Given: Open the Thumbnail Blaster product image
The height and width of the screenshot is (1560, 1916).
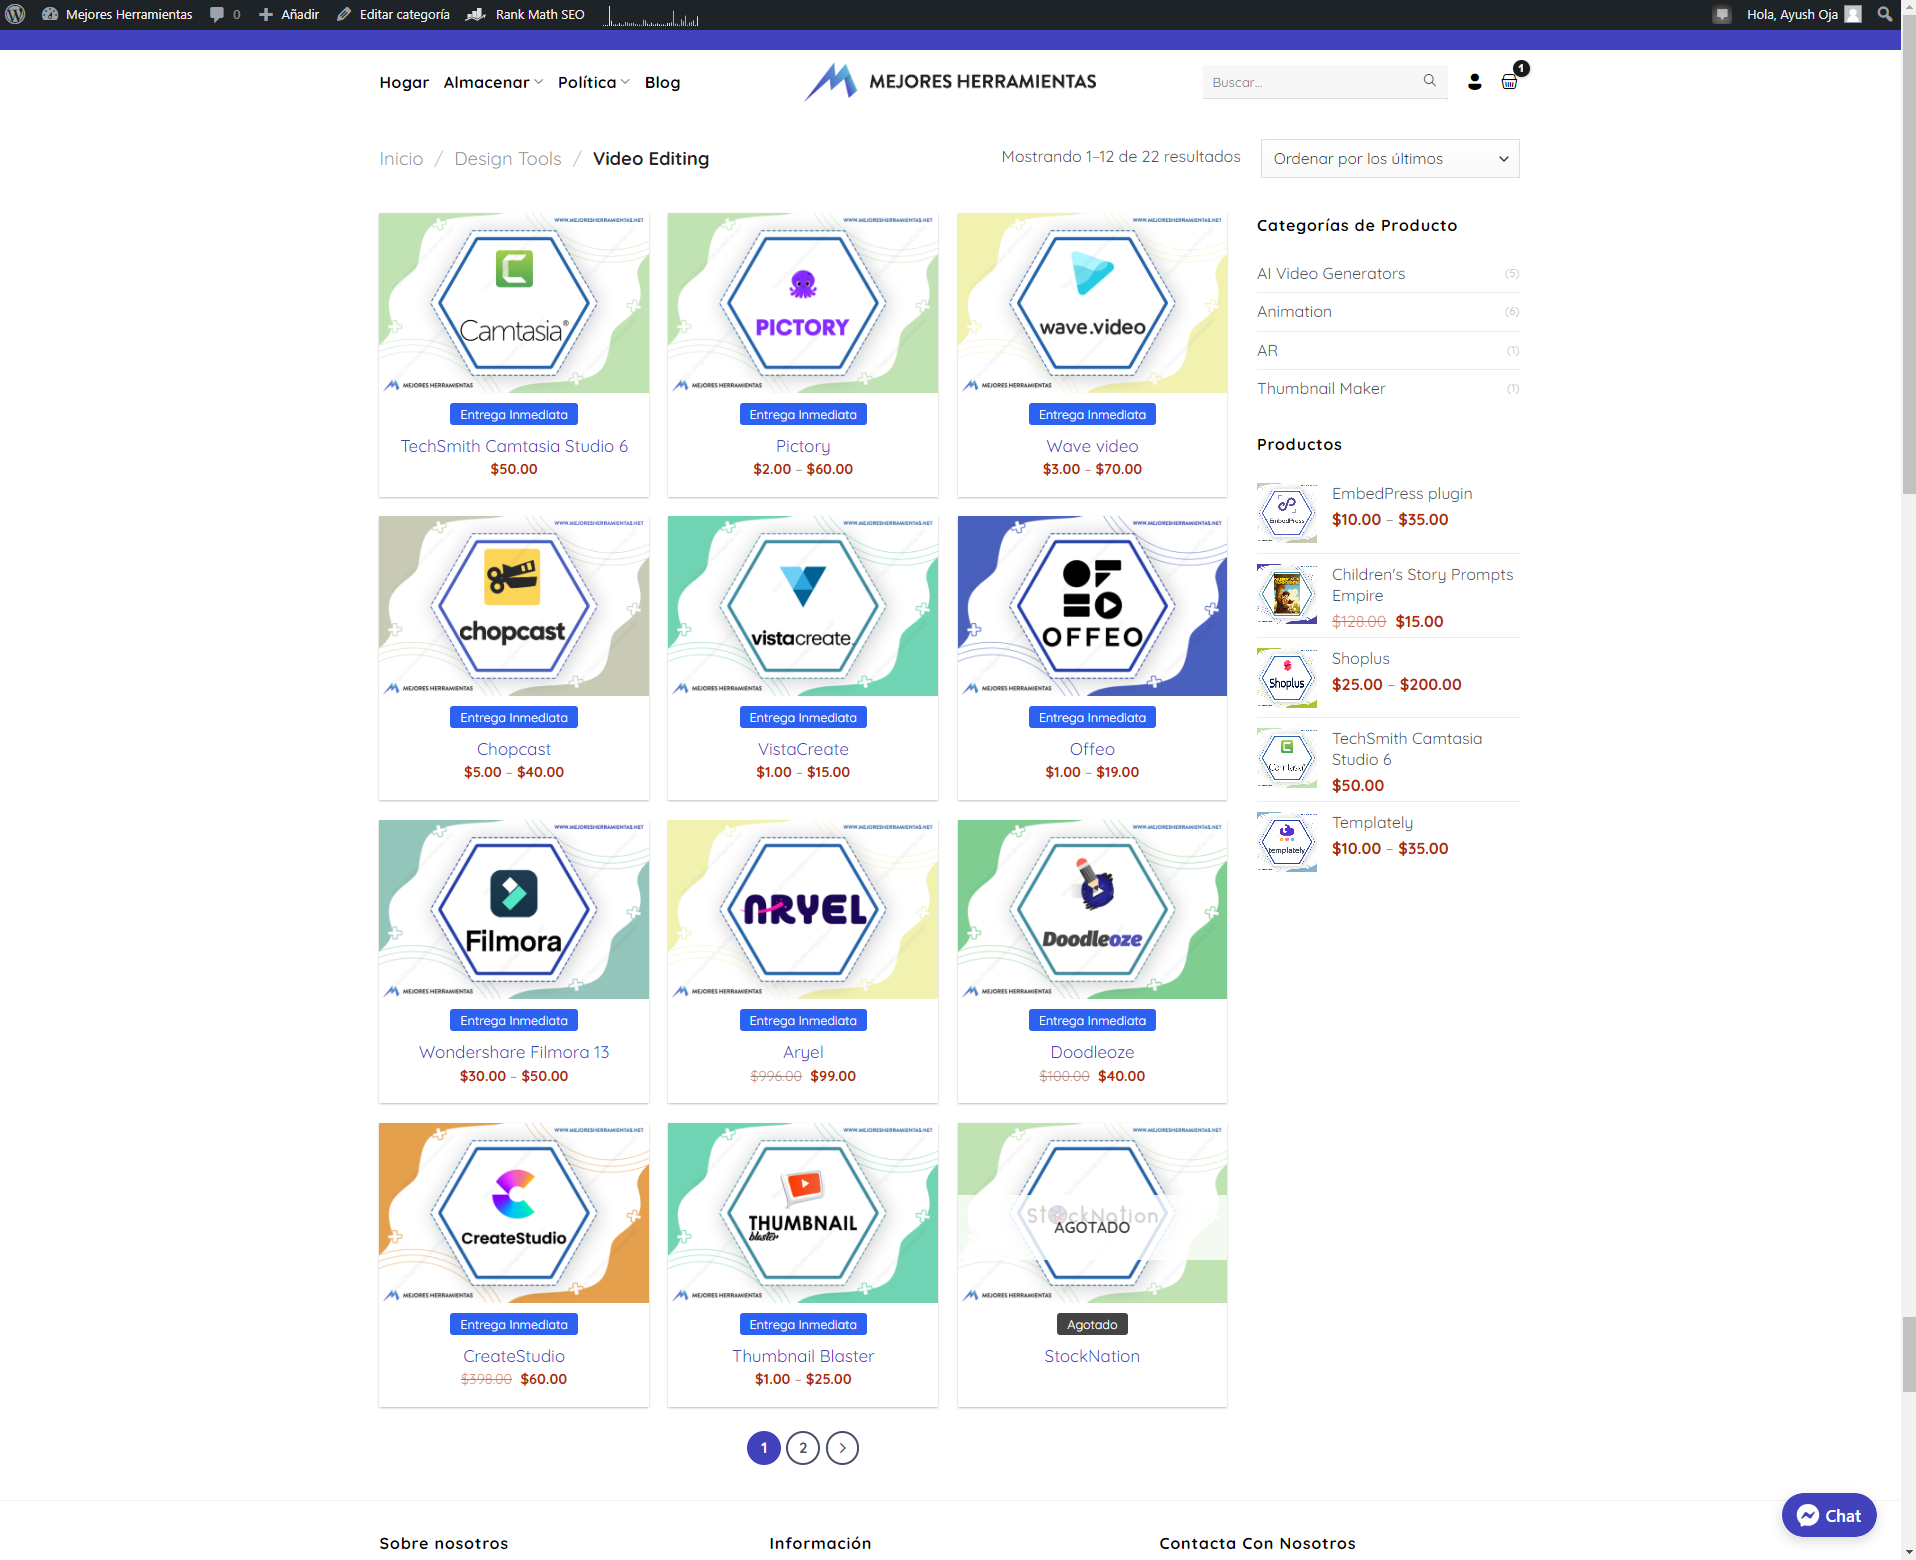Looking at the screenshot, I should coord(803,1213).
